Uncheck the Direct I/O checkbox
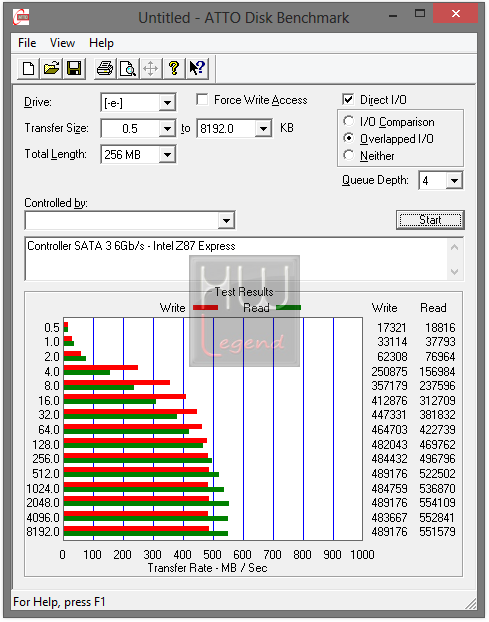 coord(348,99)
